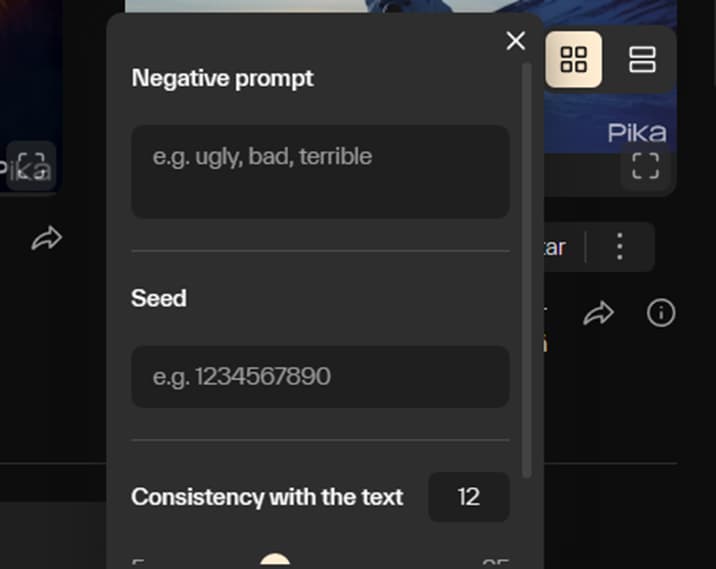Switch to stacked list view layout
Image resolution: width=716 pixels, height=569 pixels.
tap(641, 59)
